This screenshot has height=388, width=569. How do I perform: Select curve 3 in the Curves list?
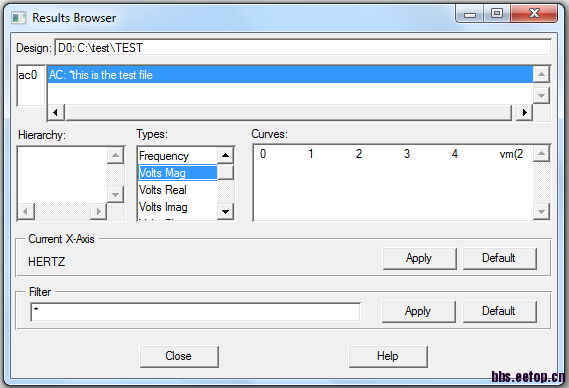coord(407,154)
